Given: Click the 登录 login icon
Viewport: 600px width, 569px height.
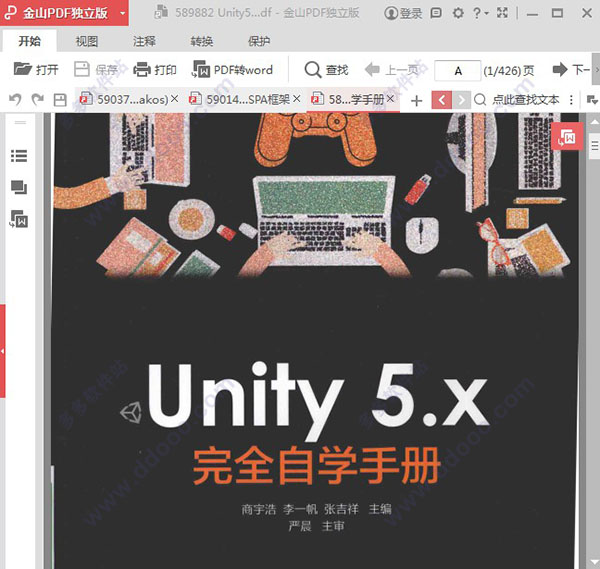Looking at the screenshot, I should [403, 13].
